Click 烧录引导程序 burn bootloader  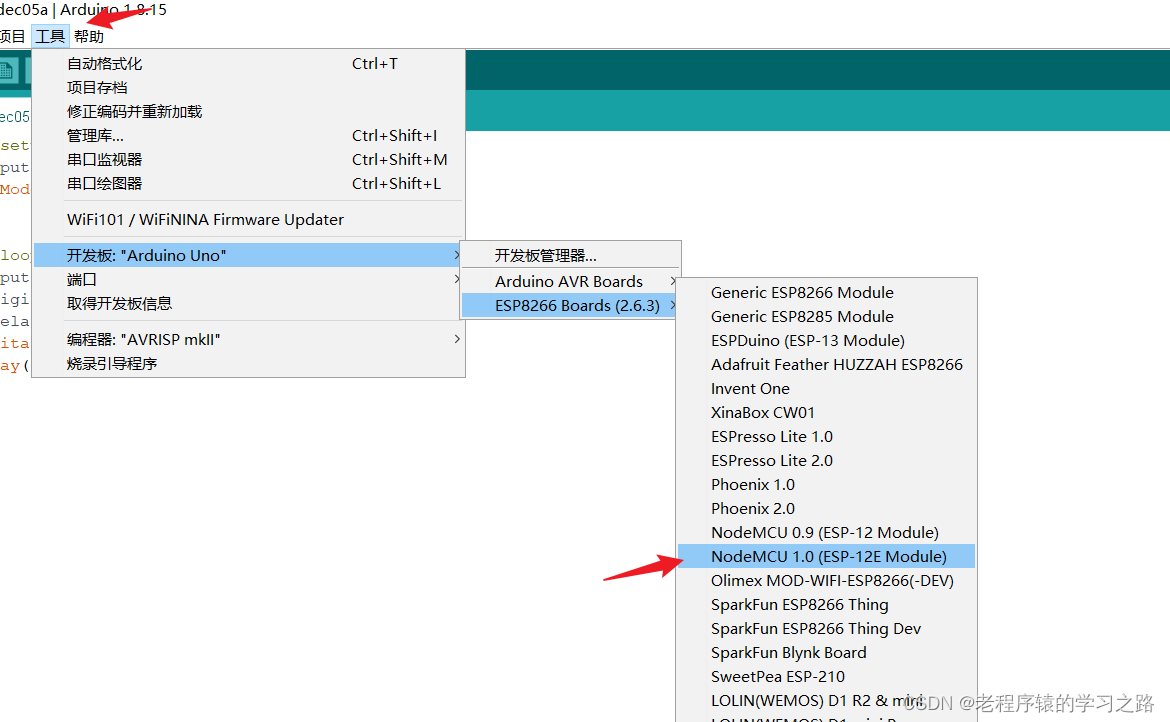pyautogui.click(x=249, y=363)
